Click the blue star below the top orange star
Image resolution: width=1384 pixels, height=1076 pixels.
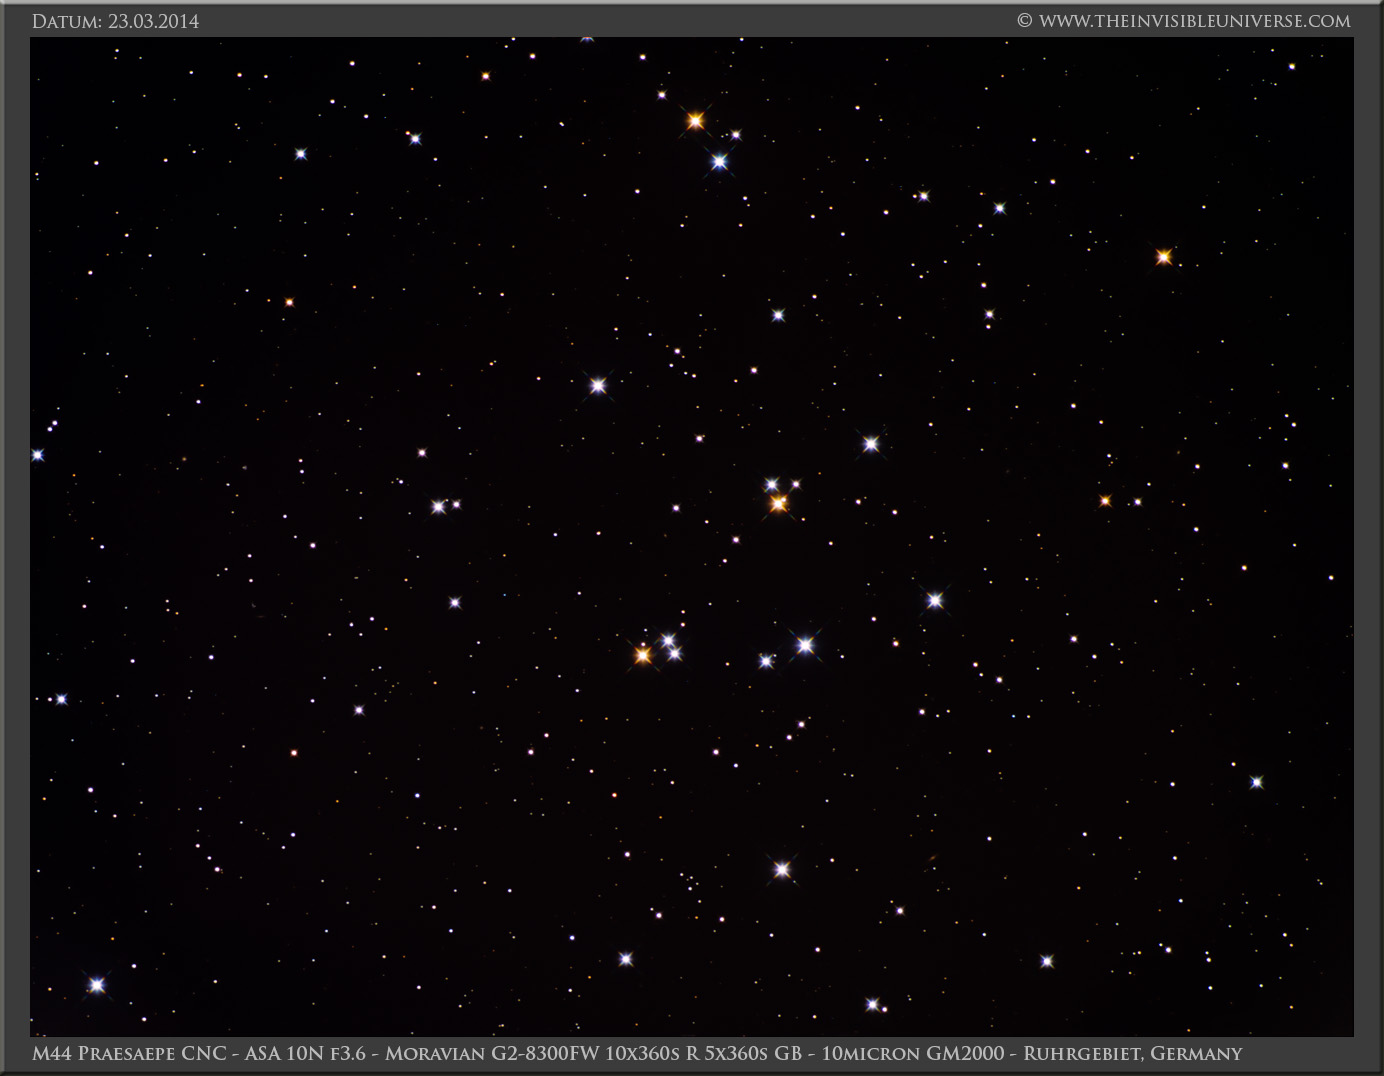click(719, 161)
